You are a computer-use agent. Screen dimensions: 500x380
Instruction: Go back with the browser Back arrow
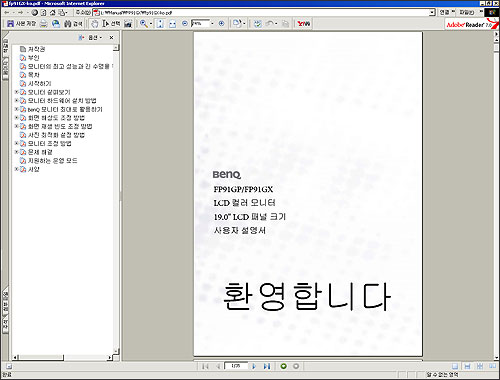tap(7, 12)
